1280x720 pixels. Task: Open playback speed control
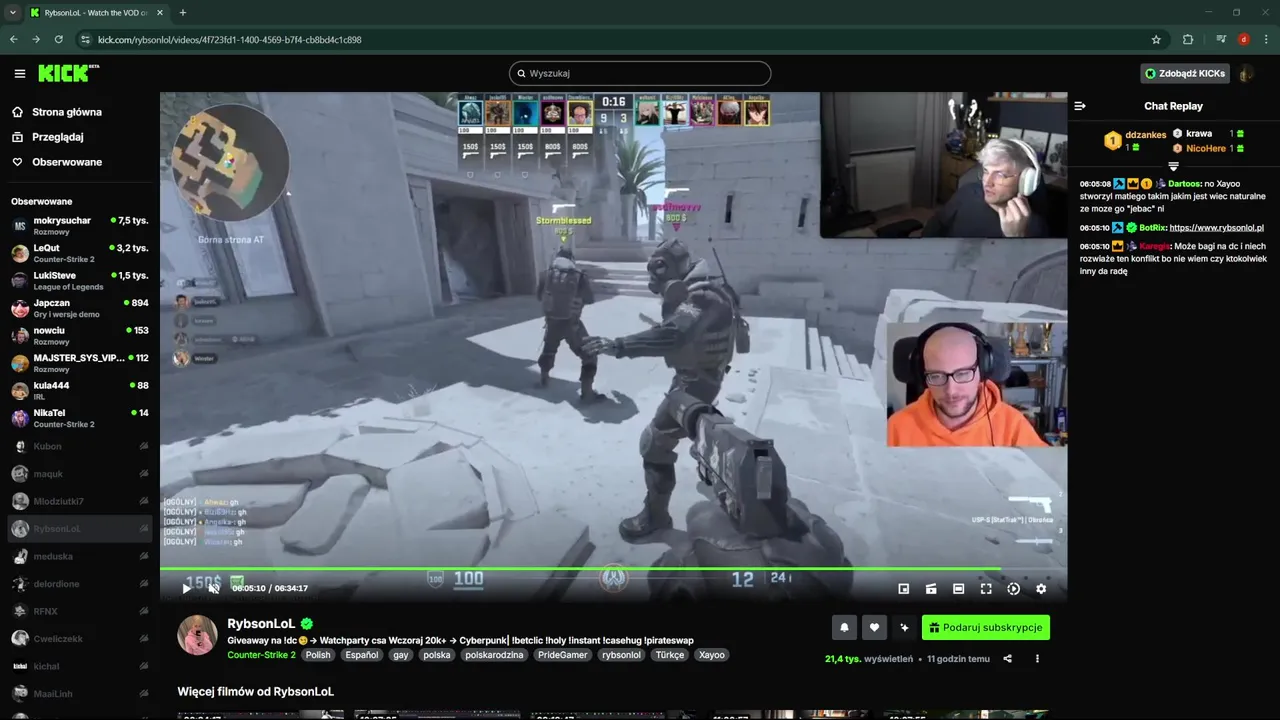(x=1013, y=589)
